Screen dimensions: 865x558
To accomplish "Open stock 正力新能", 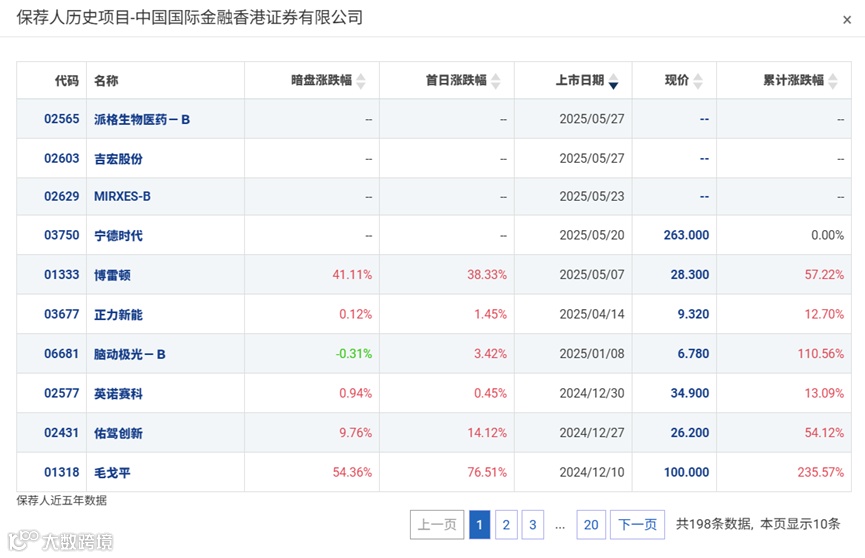I will point(118,315).
